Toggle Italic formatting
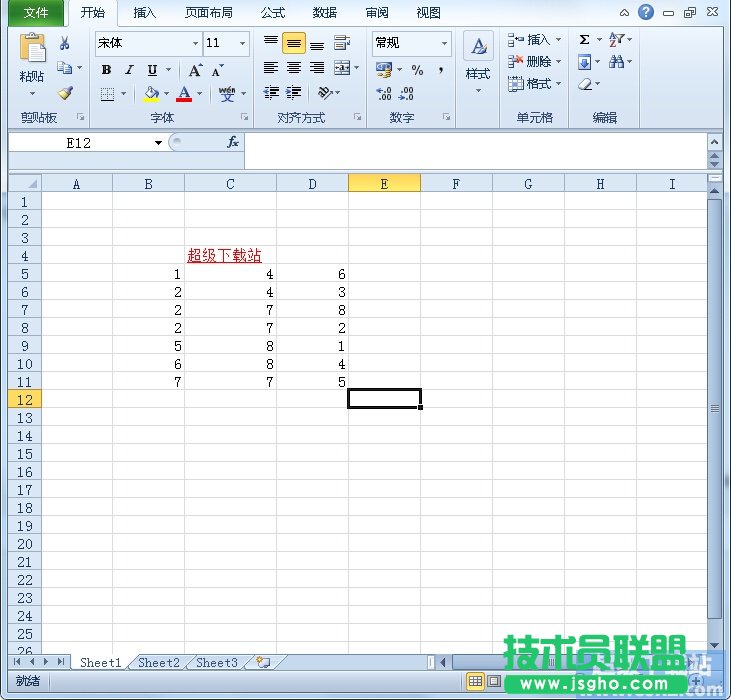Viewport: 731px width, 700px height. click(x=129, y=70)
